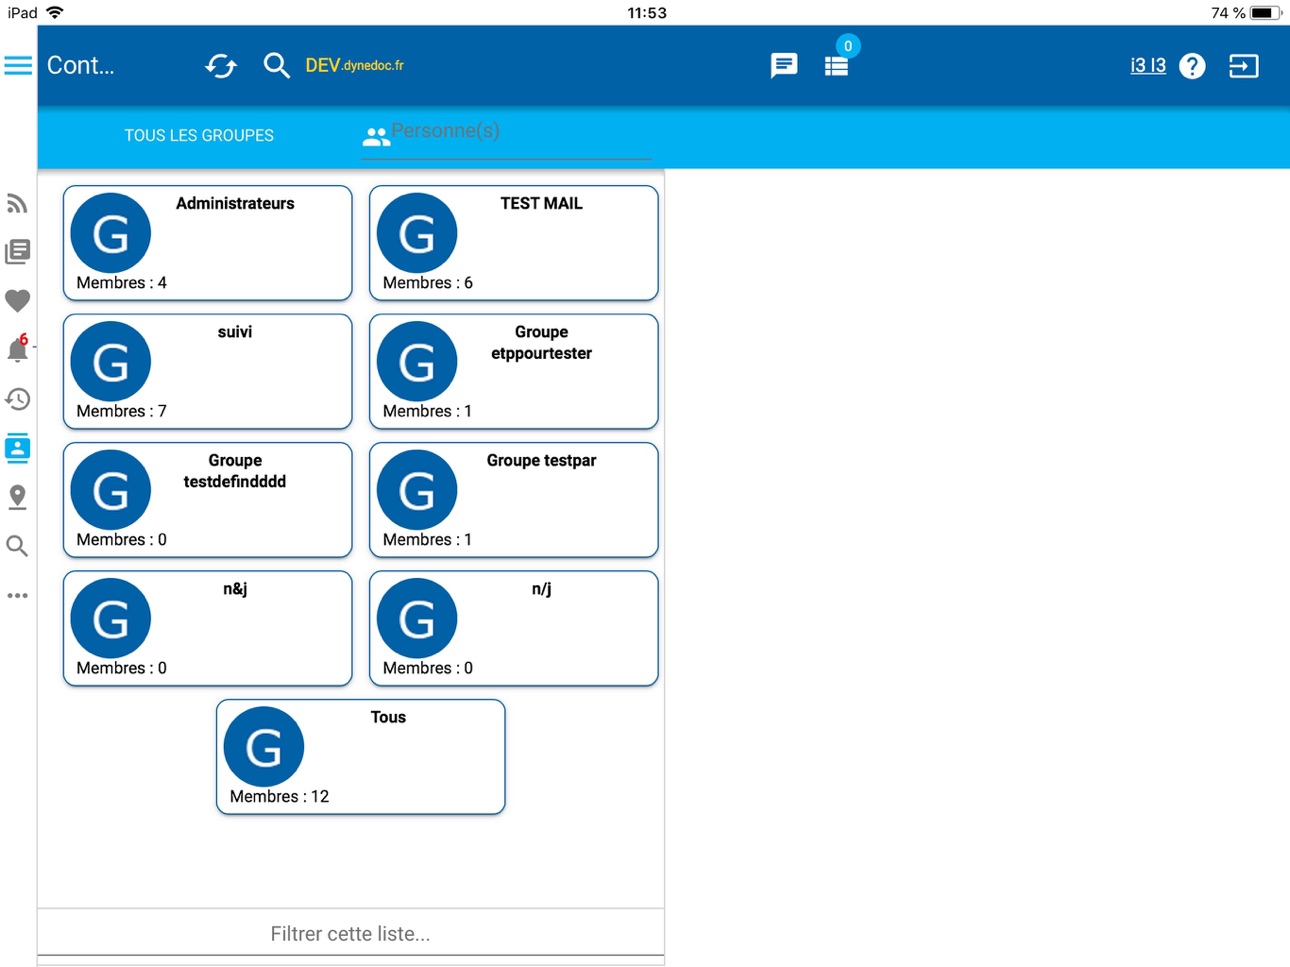Switch to TOUS LES GROUPES tab
The width and height of the screenshot is (1290, 967).
[199, 135]
